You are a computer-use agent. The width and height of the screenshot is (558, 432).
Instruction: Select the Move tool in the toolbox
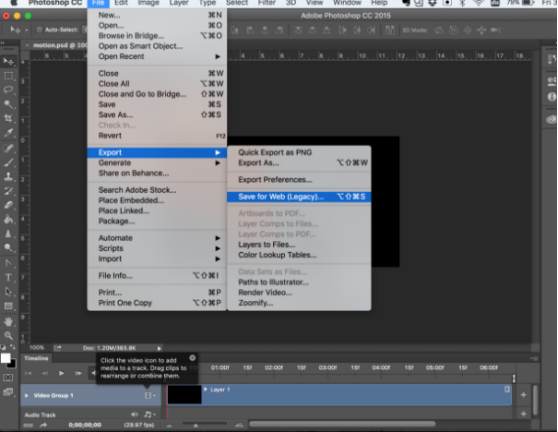coord(9,62)
